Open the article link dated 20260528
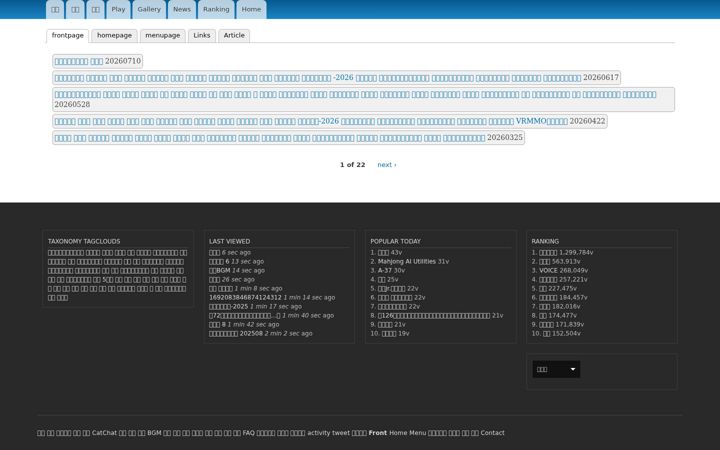720x450 pixels. point(355,95)
